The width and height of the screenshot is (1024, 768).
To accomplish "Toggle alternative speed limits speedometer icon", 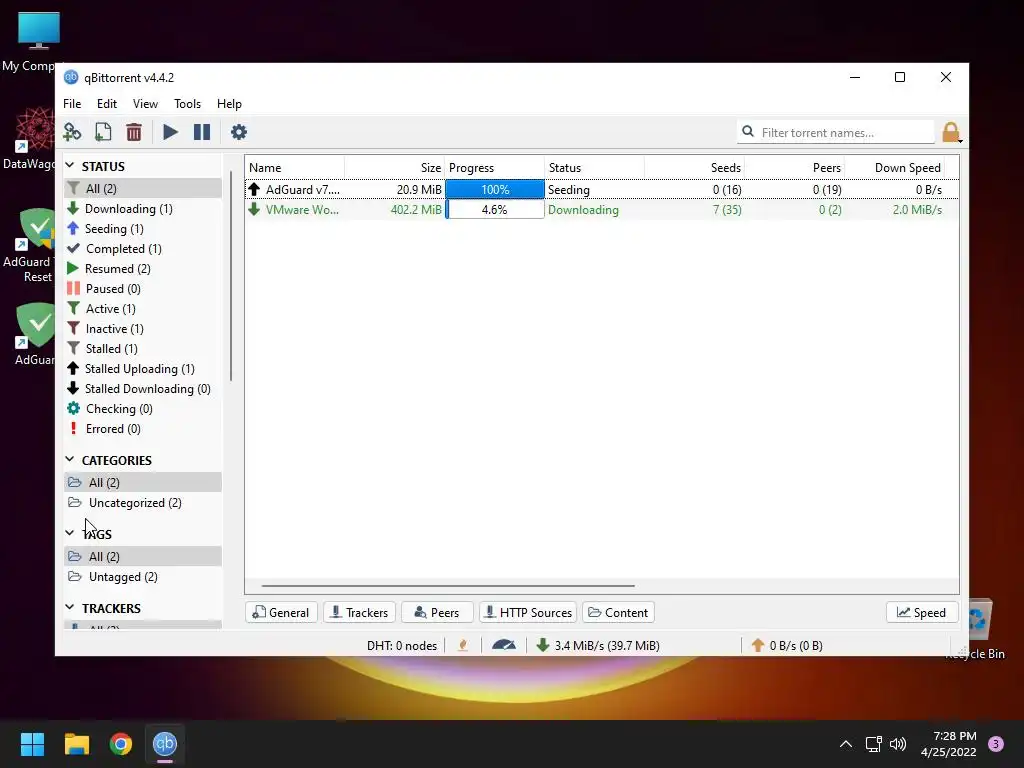I will point(504,645).
